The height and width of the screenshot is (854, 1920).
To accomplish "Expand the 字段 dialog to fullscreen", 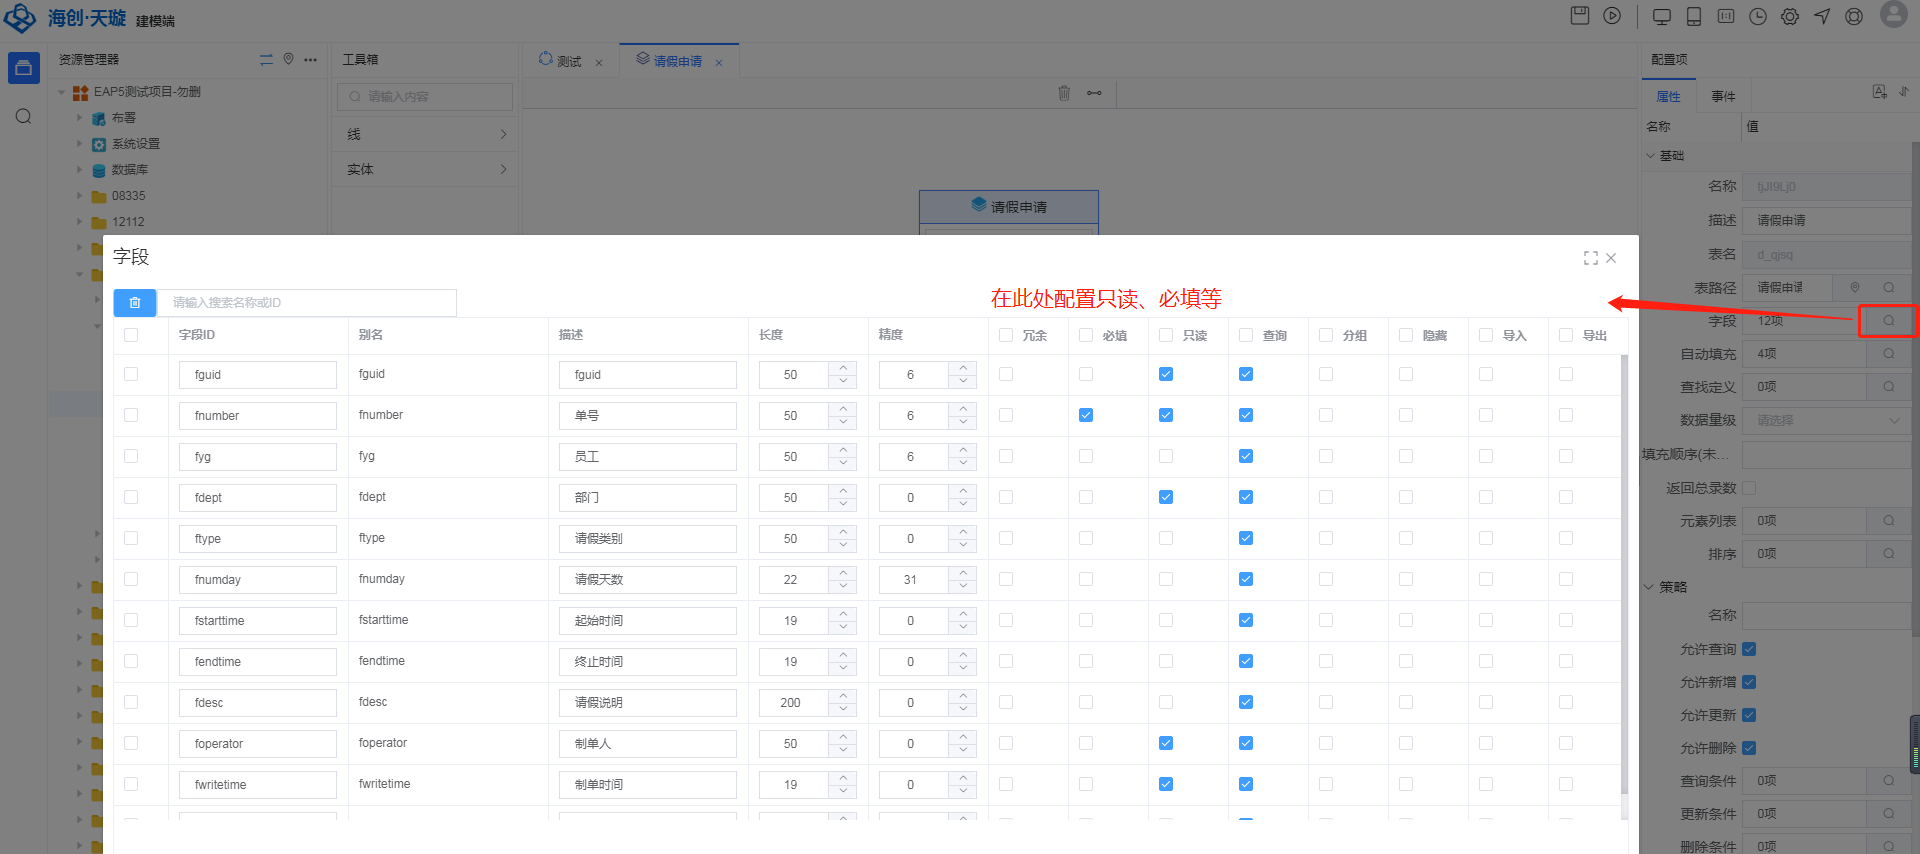I will coord(1590,258).
